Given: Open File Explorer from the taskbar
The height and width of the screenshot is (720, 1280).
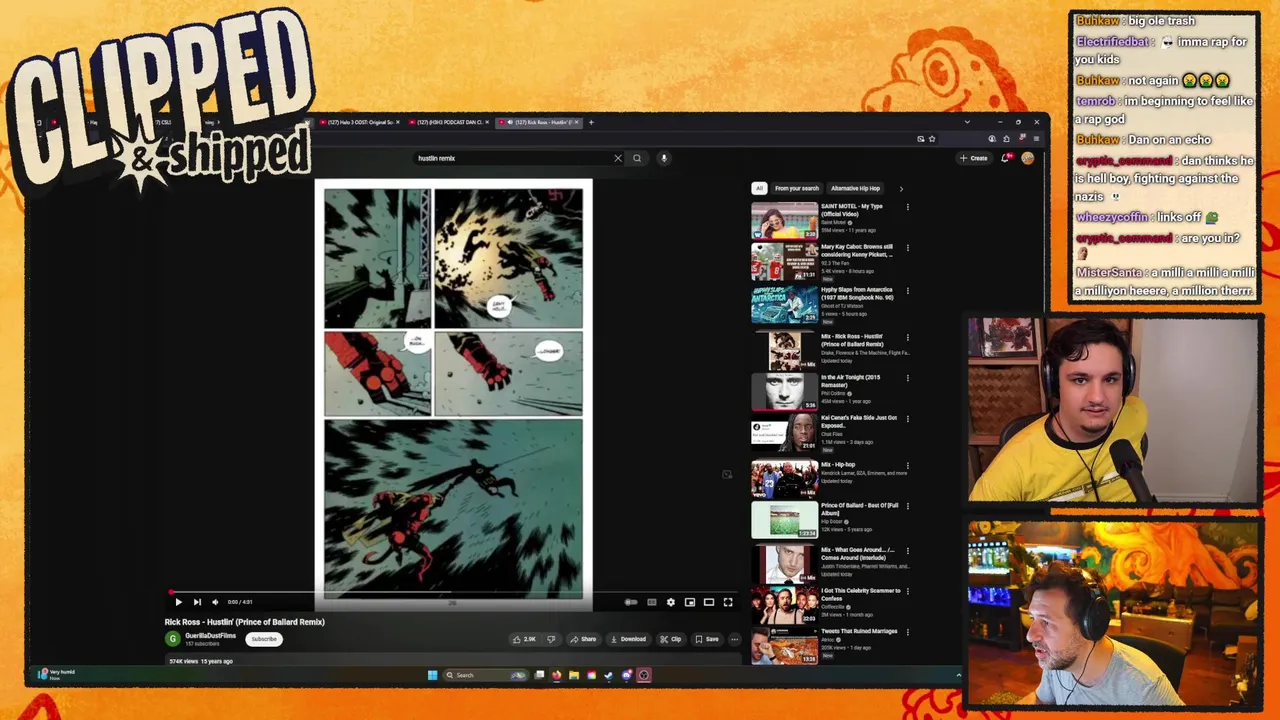Looking at the screenshot, I should point(574,675).
